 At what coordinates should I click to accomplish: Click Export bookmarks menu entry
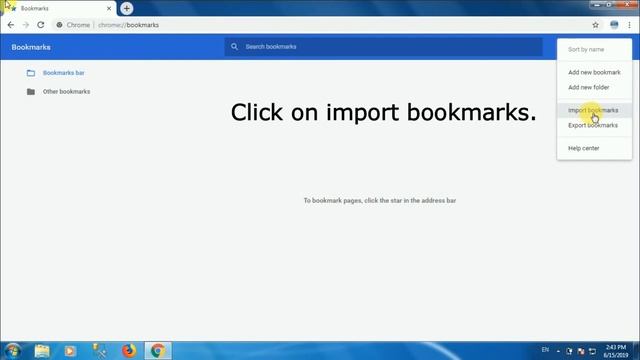pos(594,125)
